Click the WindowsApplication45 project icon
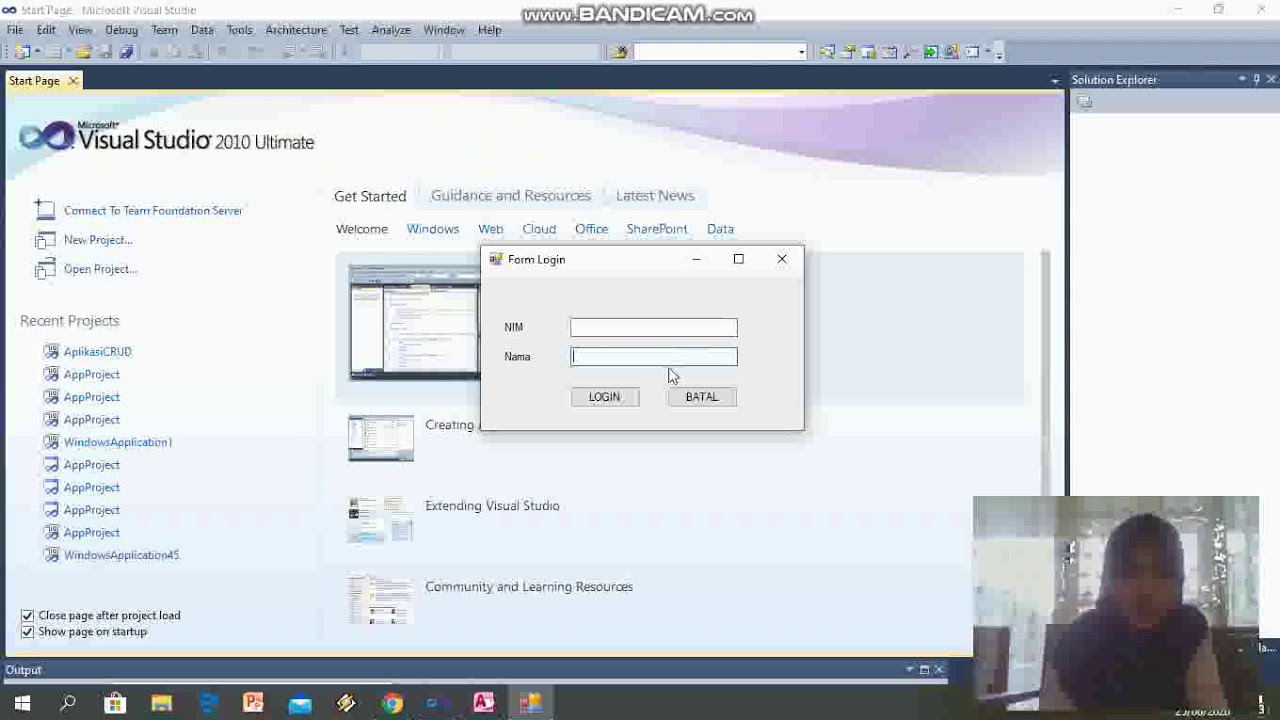1280x720 pixels. pos(51,555)
